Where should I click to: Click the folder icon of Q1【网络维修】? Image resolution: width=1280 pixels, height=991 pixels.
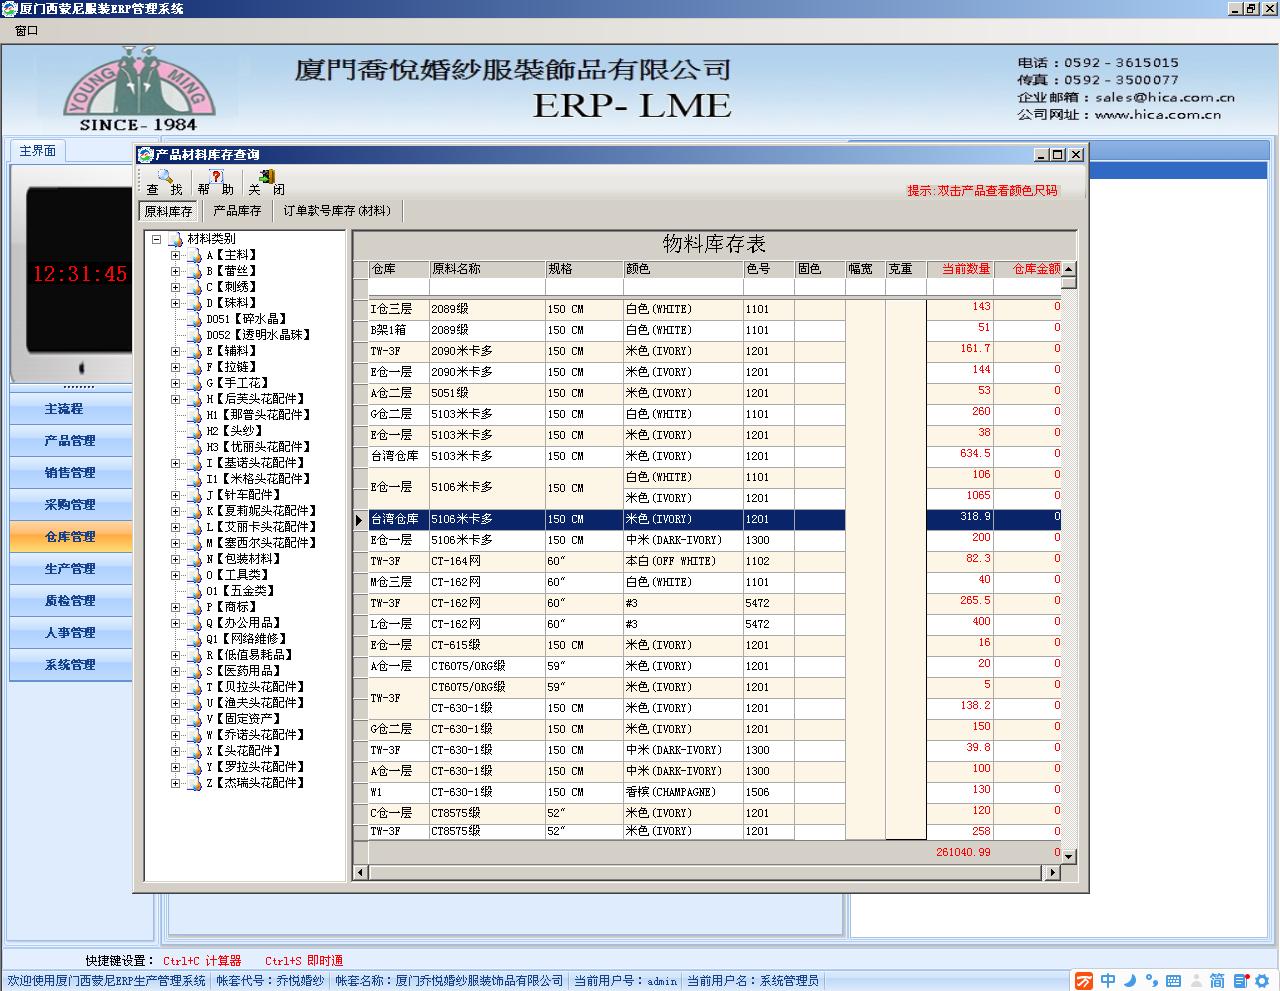[x=194, y=639]
